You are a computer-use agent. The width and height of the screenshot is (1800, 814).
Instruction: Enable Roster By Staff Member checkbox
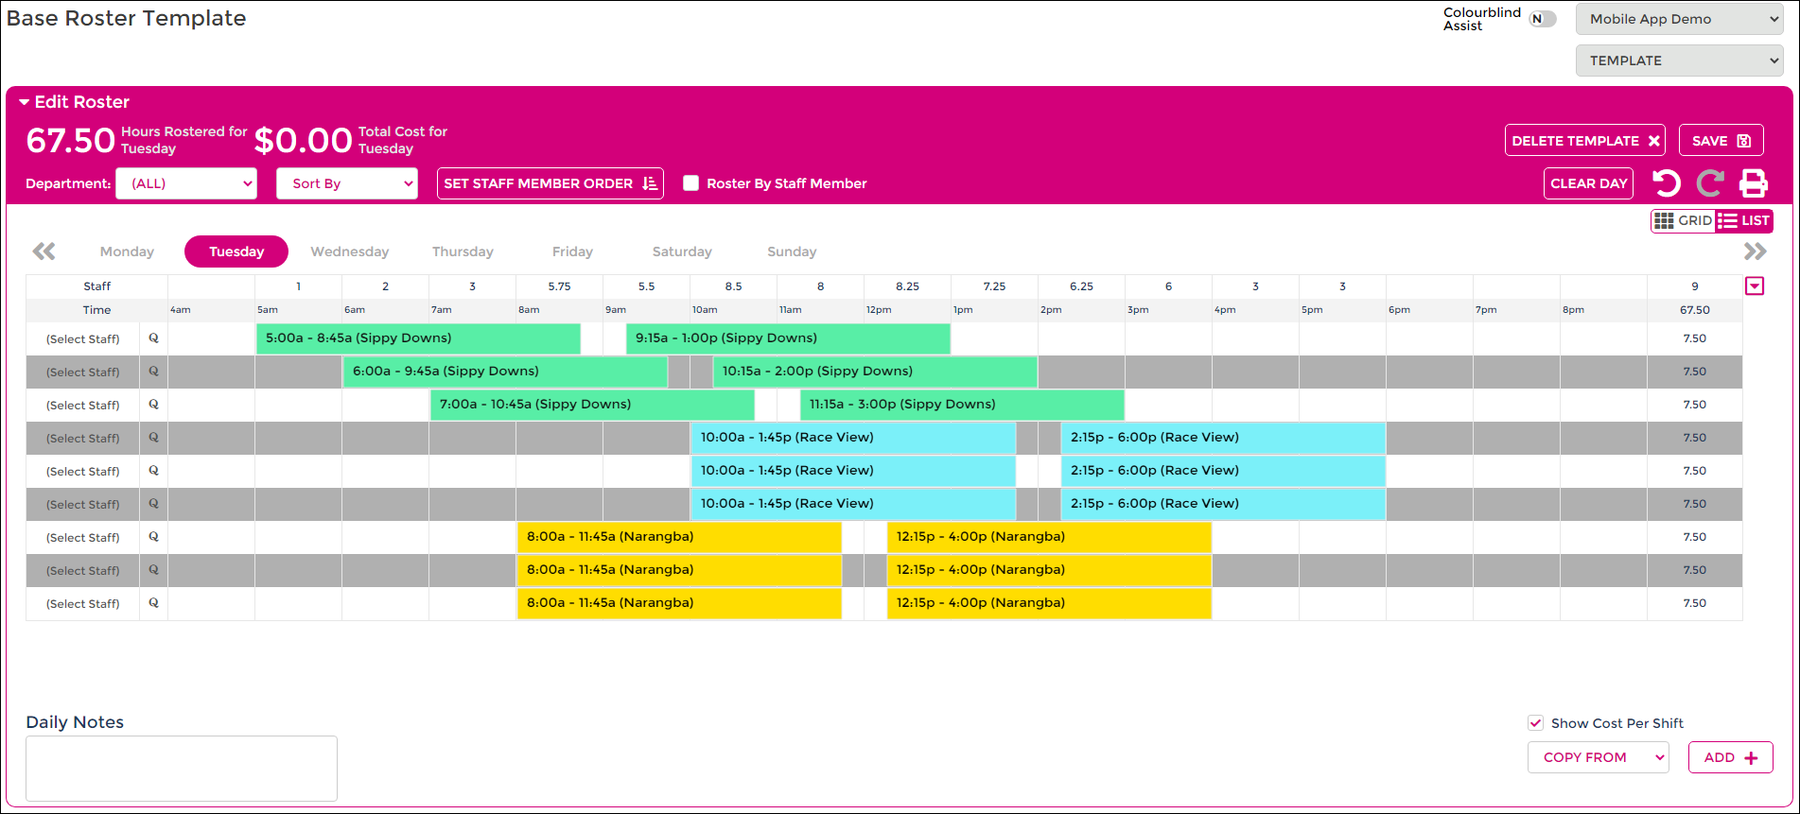[691, 183]
